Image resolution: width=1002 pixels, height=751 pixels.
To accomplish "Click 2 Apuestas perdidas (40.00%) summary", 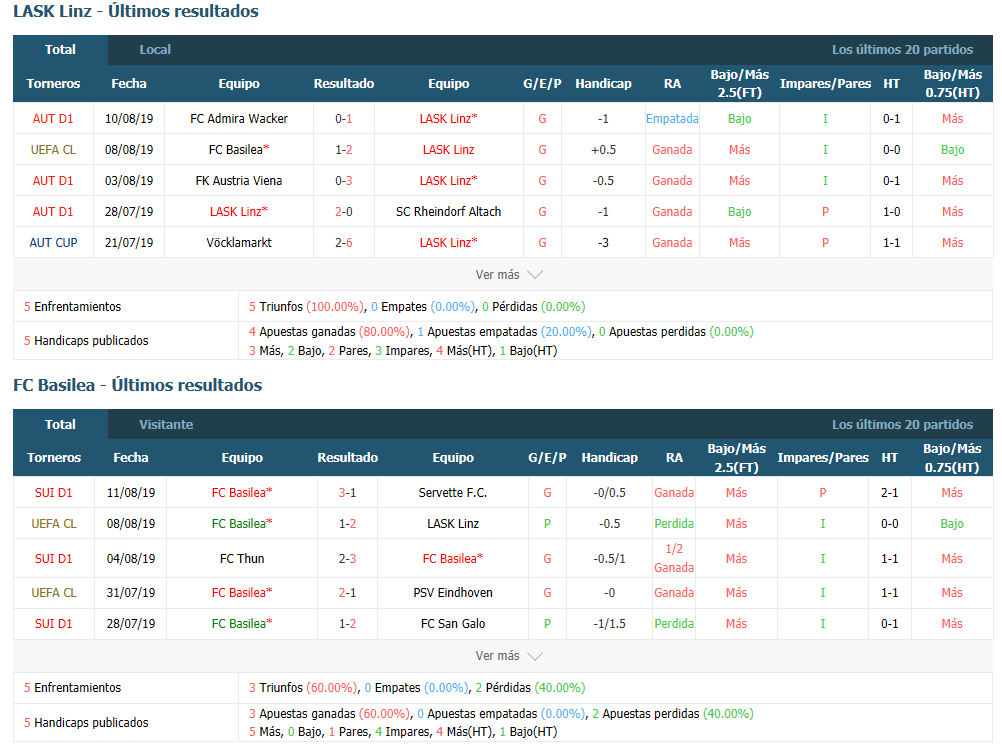I will click(673, 713).
